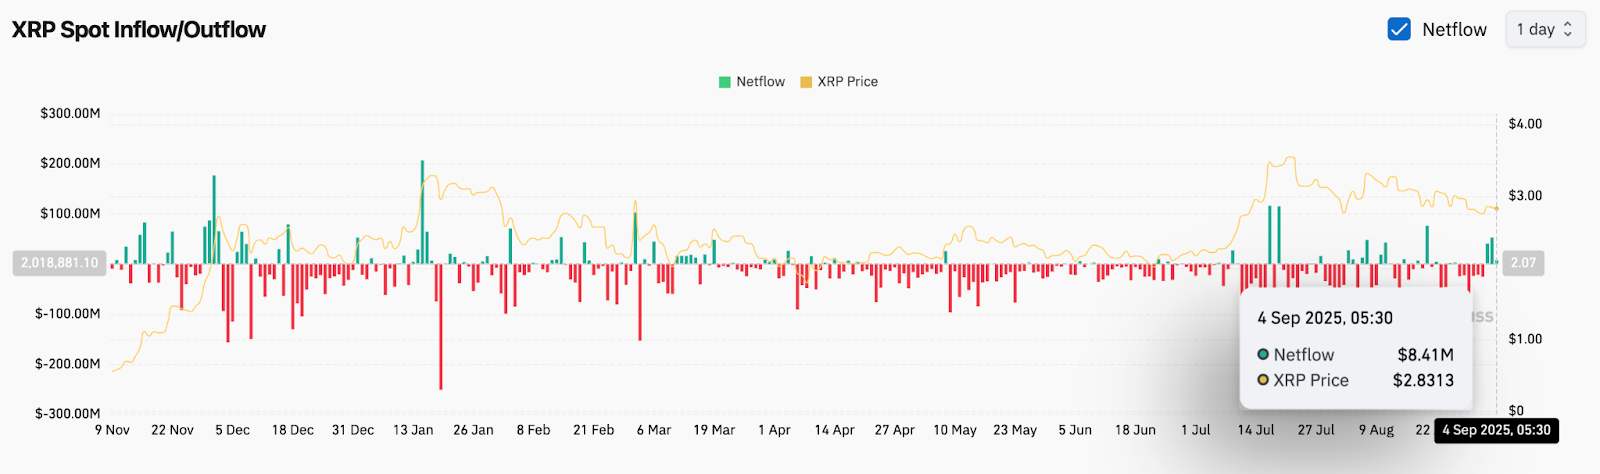Click the 5 Jun date label

click(x=1075, y=430)
